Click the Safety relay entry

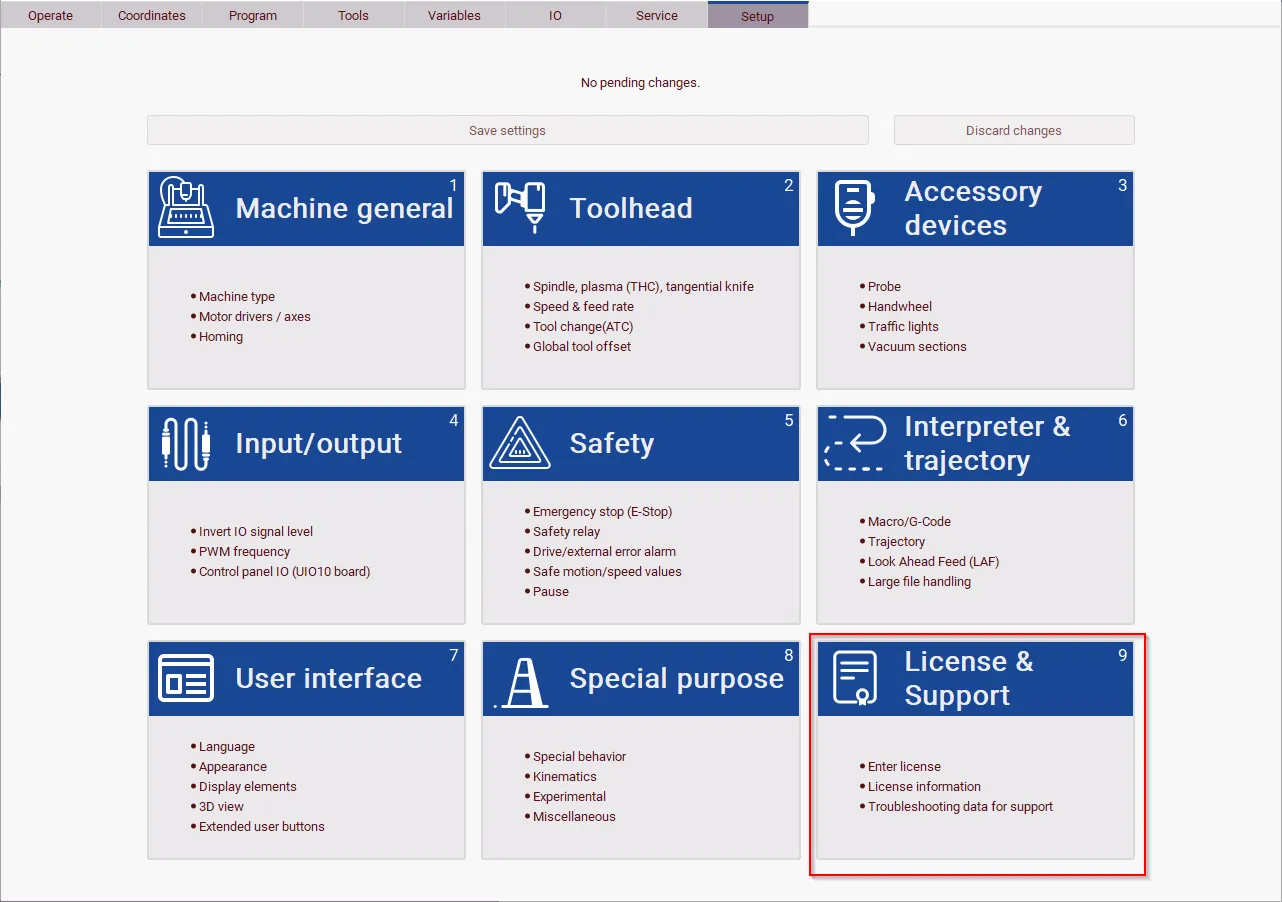click(x=566, y=531)
